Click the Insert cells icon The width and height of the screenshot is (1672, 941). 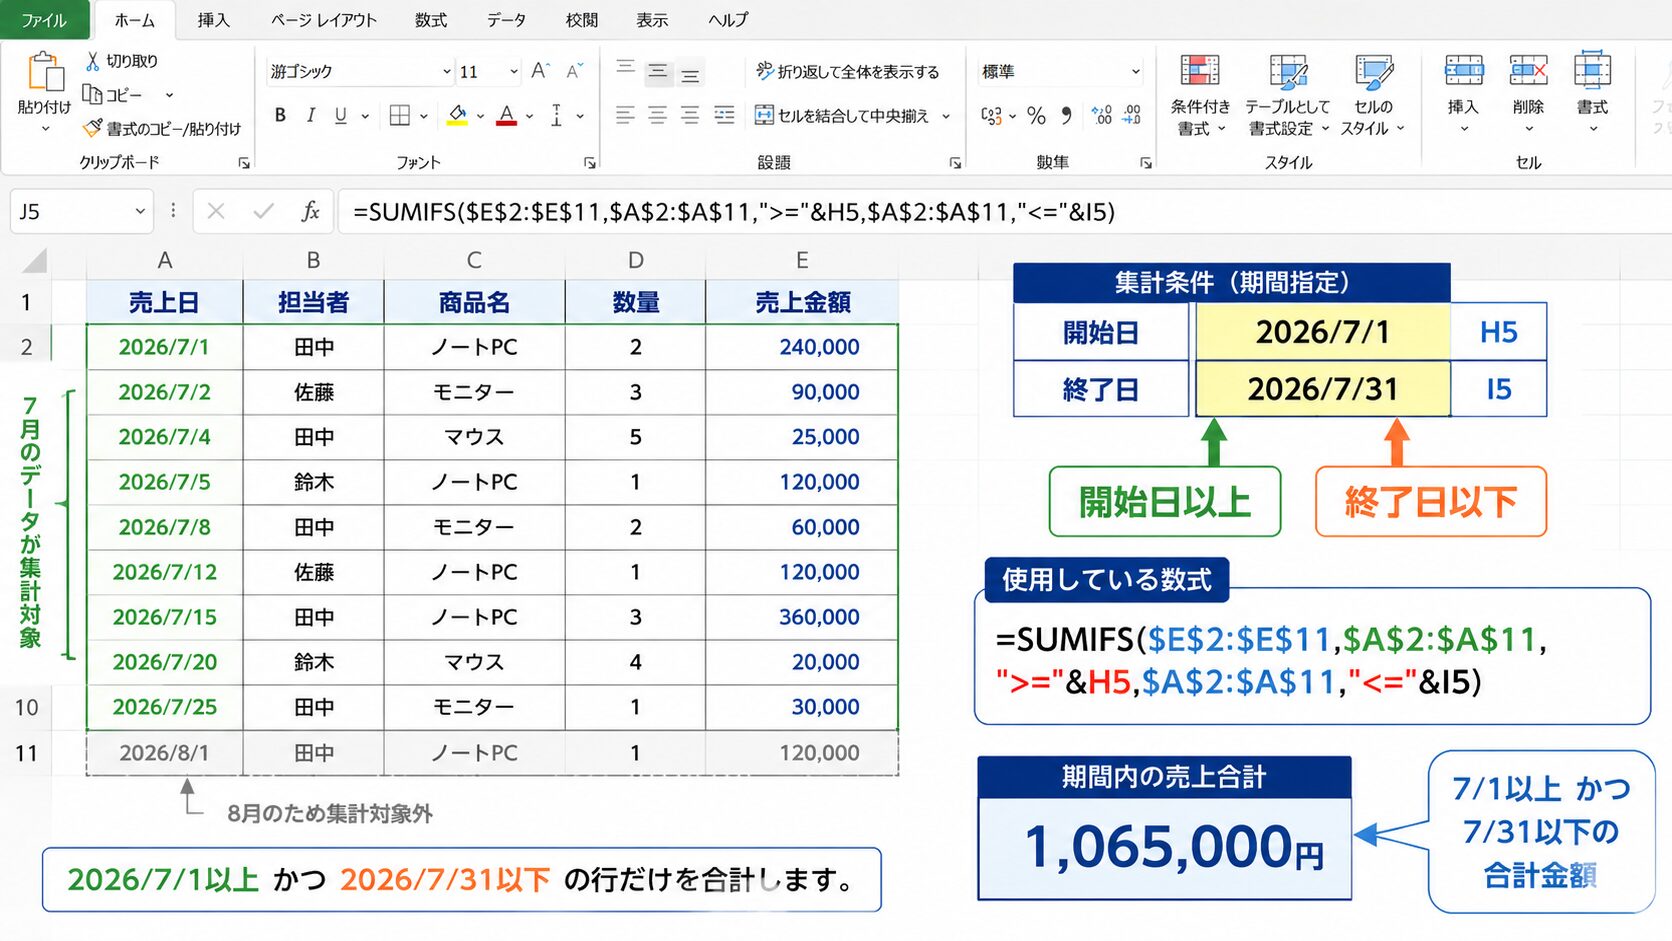click(1463, 71)
